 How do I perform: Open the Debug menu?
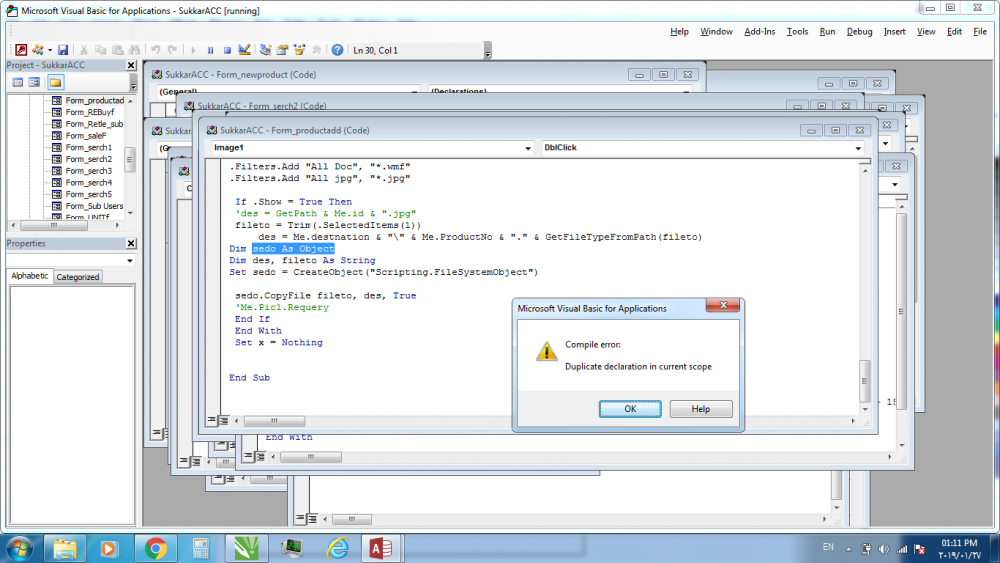tap(859, 31)
